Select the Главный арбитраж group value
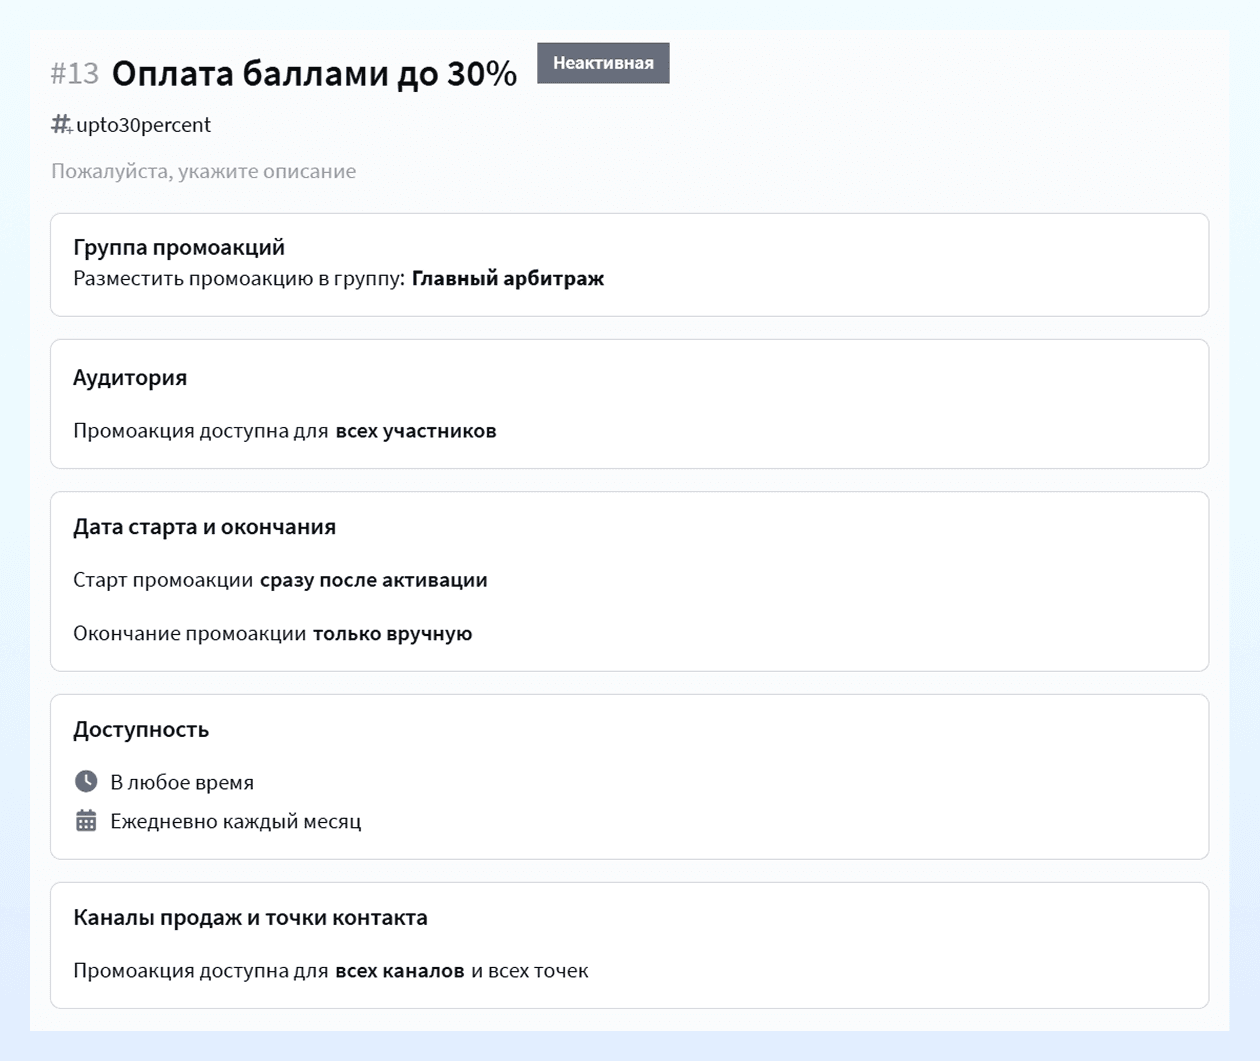 pos(508,278)
